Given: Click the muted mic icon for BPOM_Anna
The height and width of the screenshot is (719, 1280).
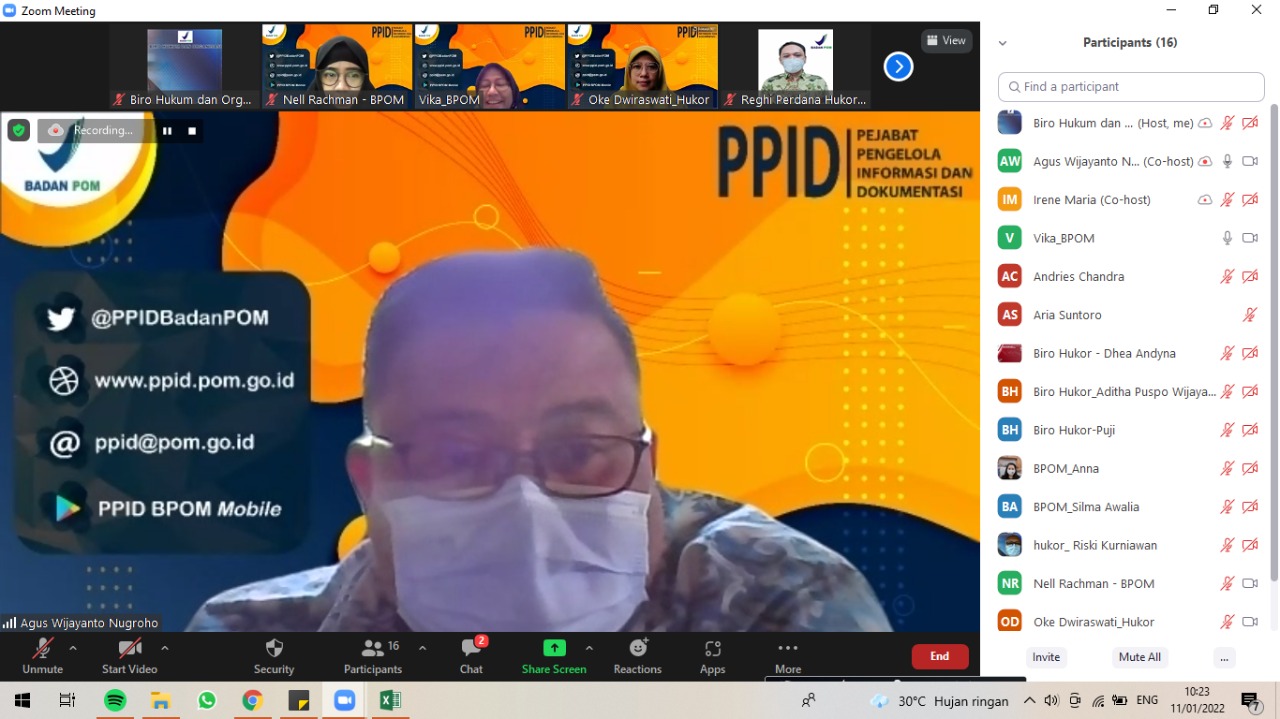Looking at the screenshot, I should [x=1227, y=468].
